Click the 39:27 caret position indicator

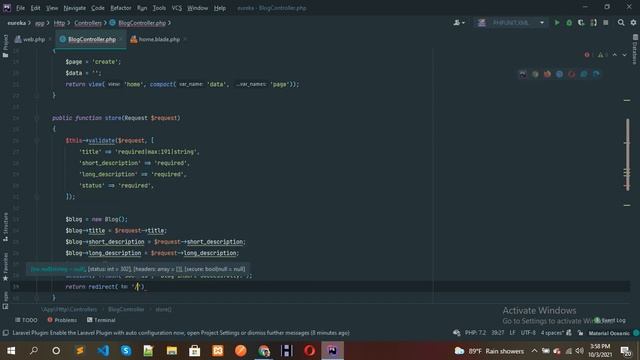click(x=498, y=333)
